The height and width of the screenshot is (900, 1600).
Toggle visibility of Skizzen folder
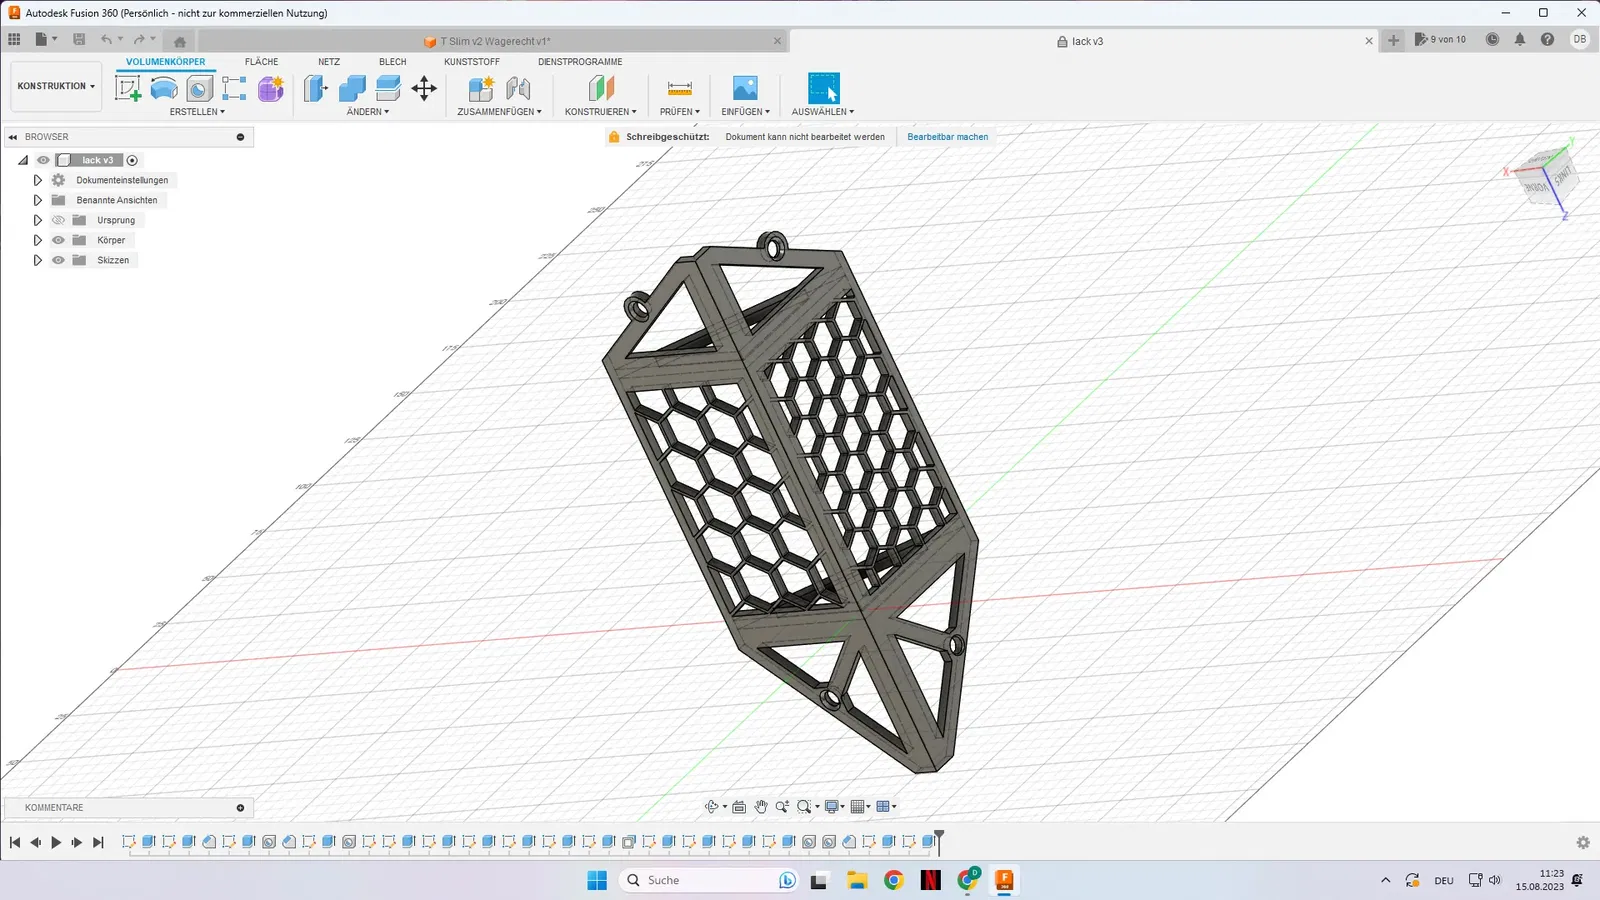coord(58,260)
